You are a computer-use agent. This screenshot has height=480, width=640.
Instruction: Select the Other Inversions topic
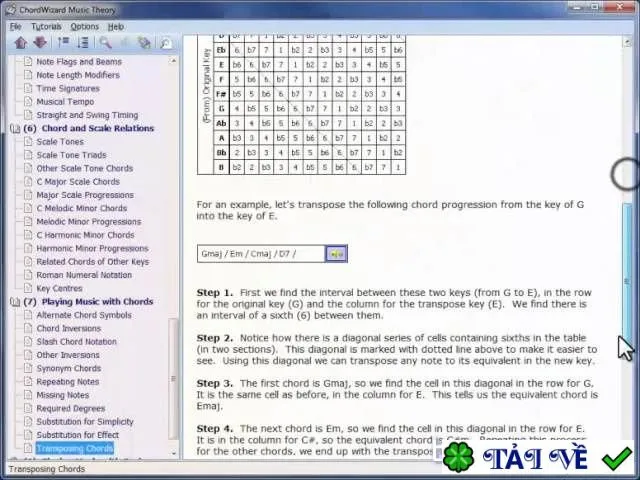(x=68, y=355)
